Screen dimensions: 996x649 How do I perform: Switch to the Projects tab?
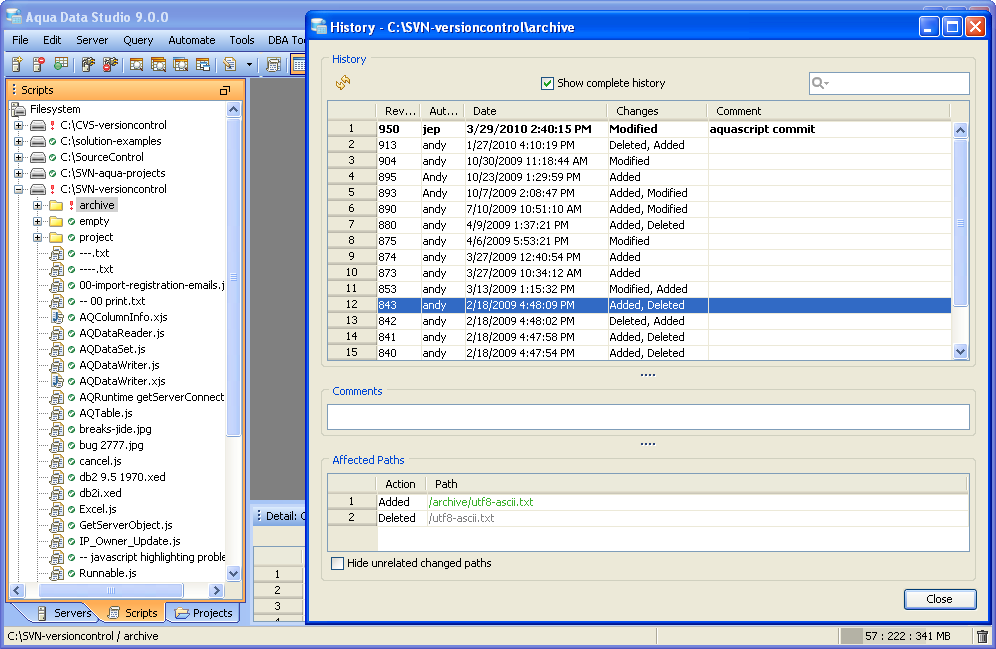pyautogui.click(x=203, y=613)
